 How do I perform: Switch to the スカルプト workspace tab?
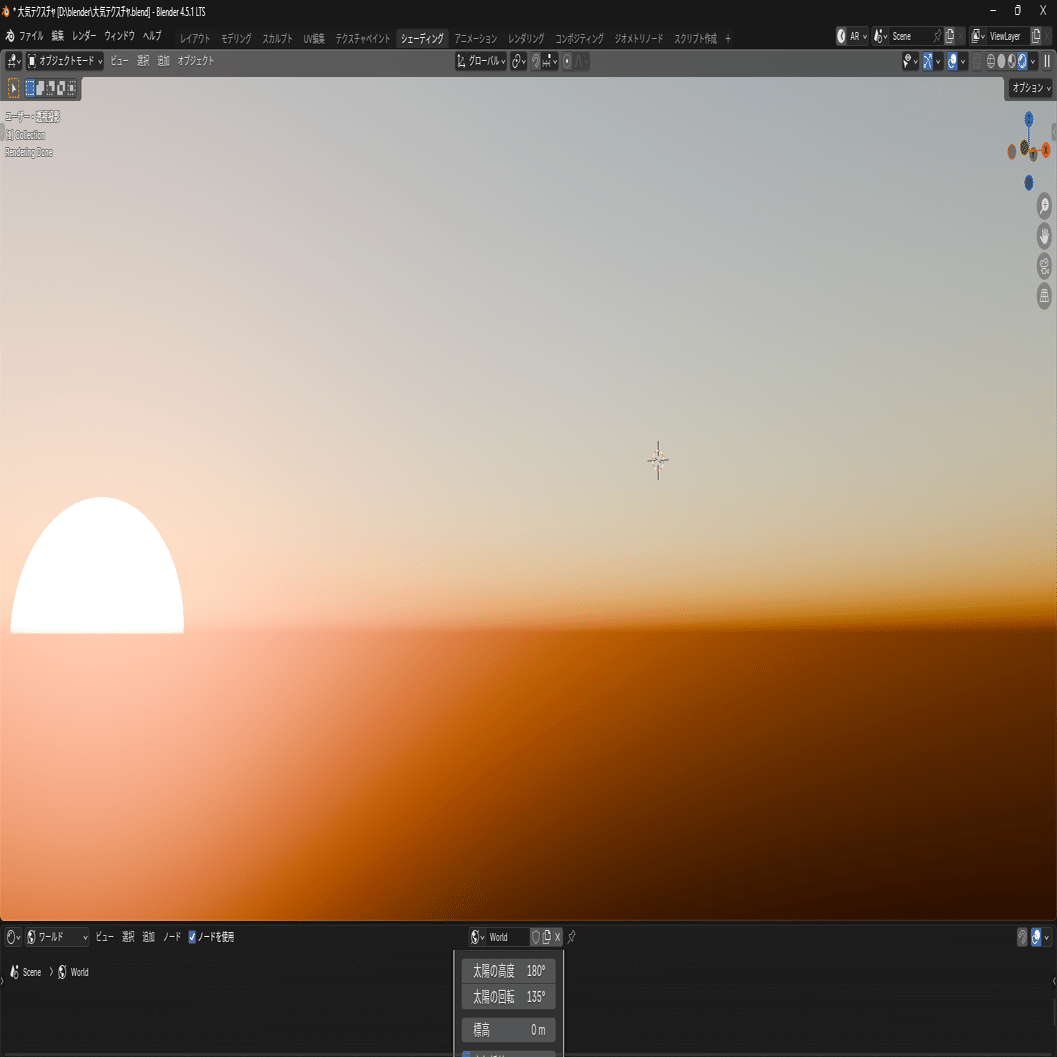(x=278, y=38)
